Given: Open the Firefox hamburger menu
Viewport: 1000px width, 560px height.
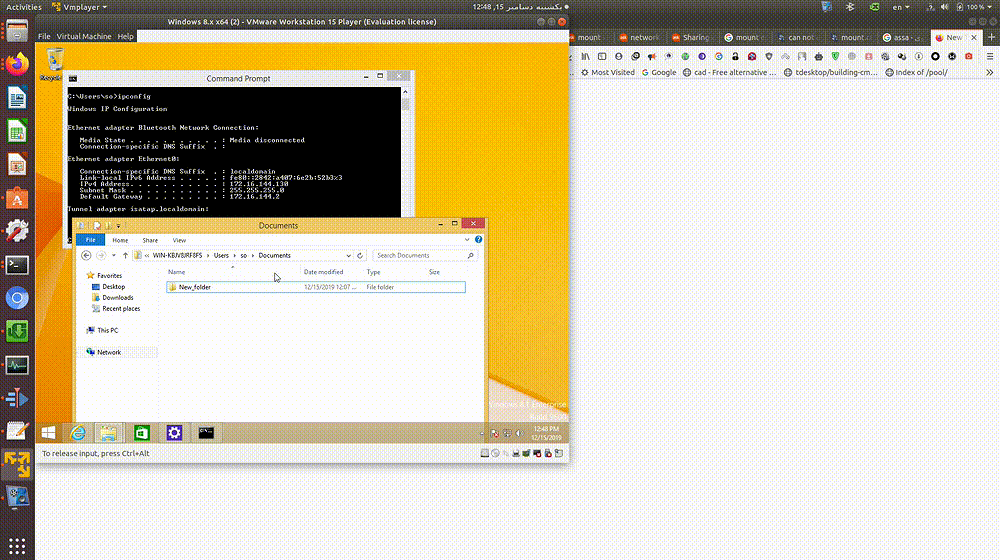Looking at the screenshot, I should (990, 56).
